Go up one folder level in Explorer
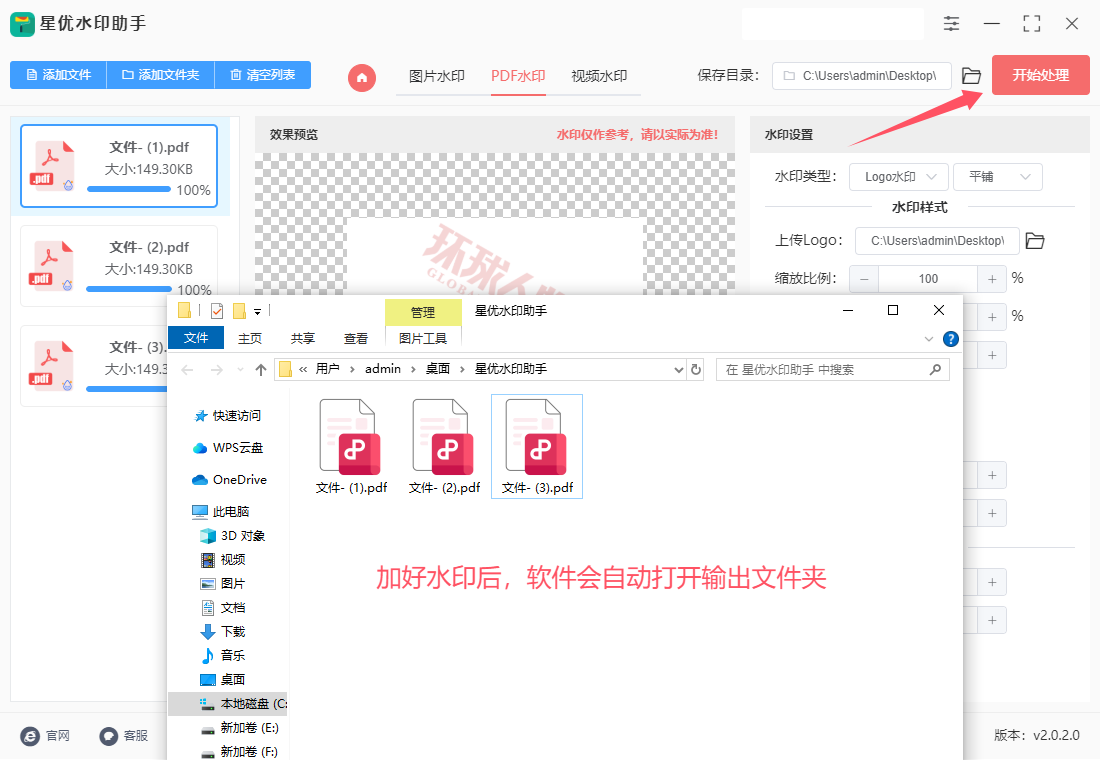 click(x=261, y=370)
